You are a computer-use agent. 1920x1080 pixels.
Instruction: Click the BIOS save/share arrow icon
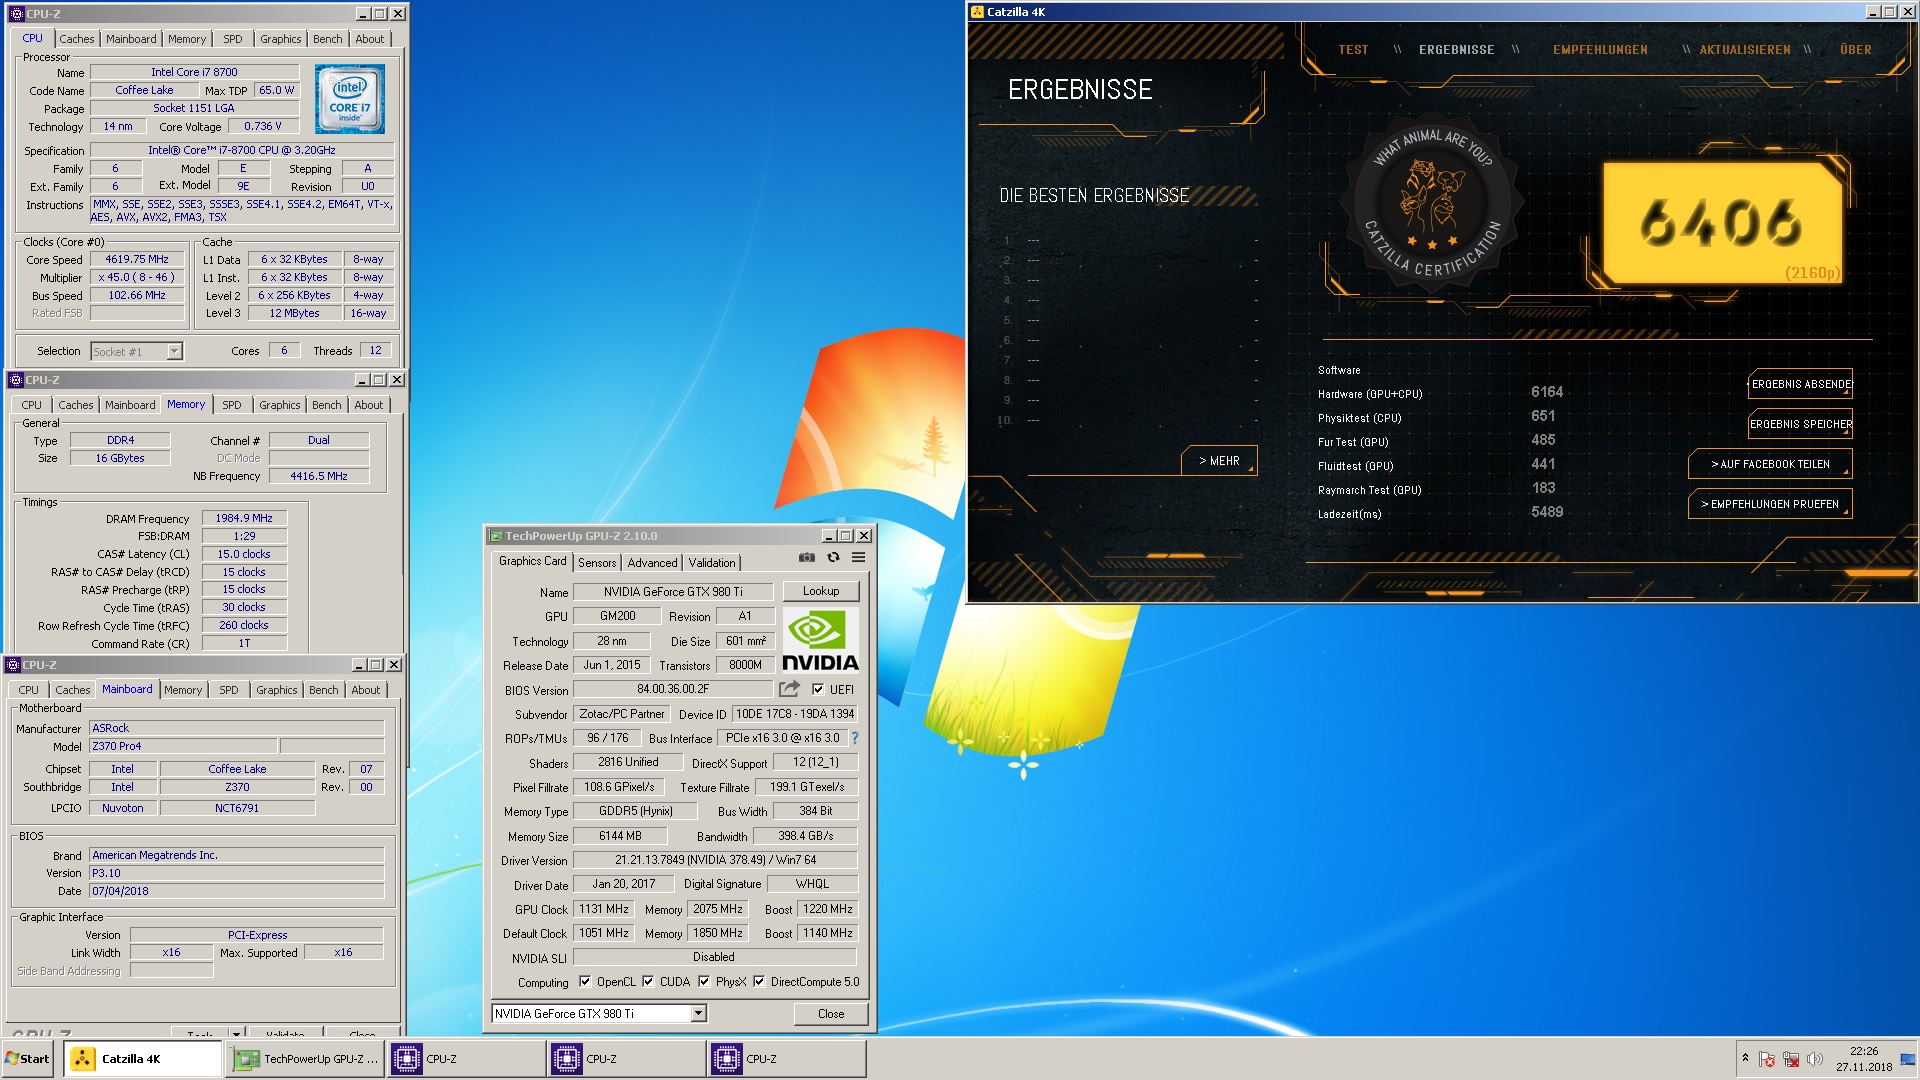790,689
